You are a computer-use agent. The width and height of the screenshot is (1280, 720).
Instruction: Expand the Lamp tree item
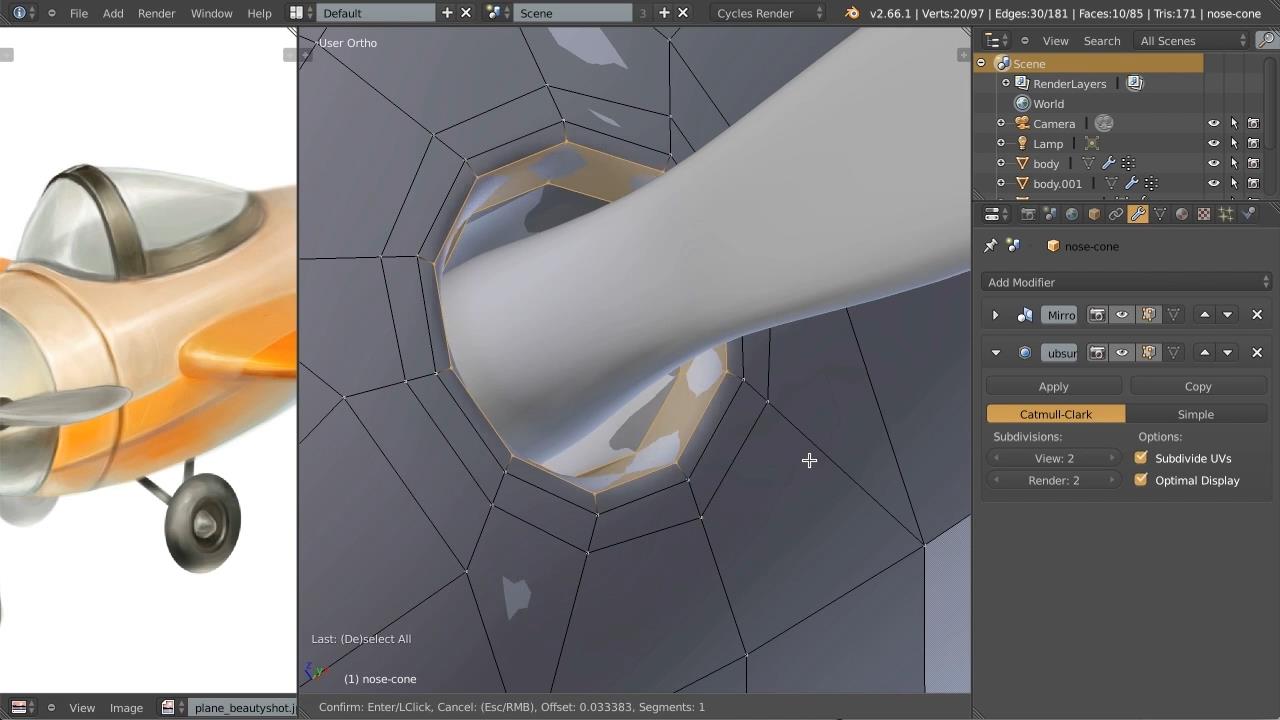[1001, 143]
